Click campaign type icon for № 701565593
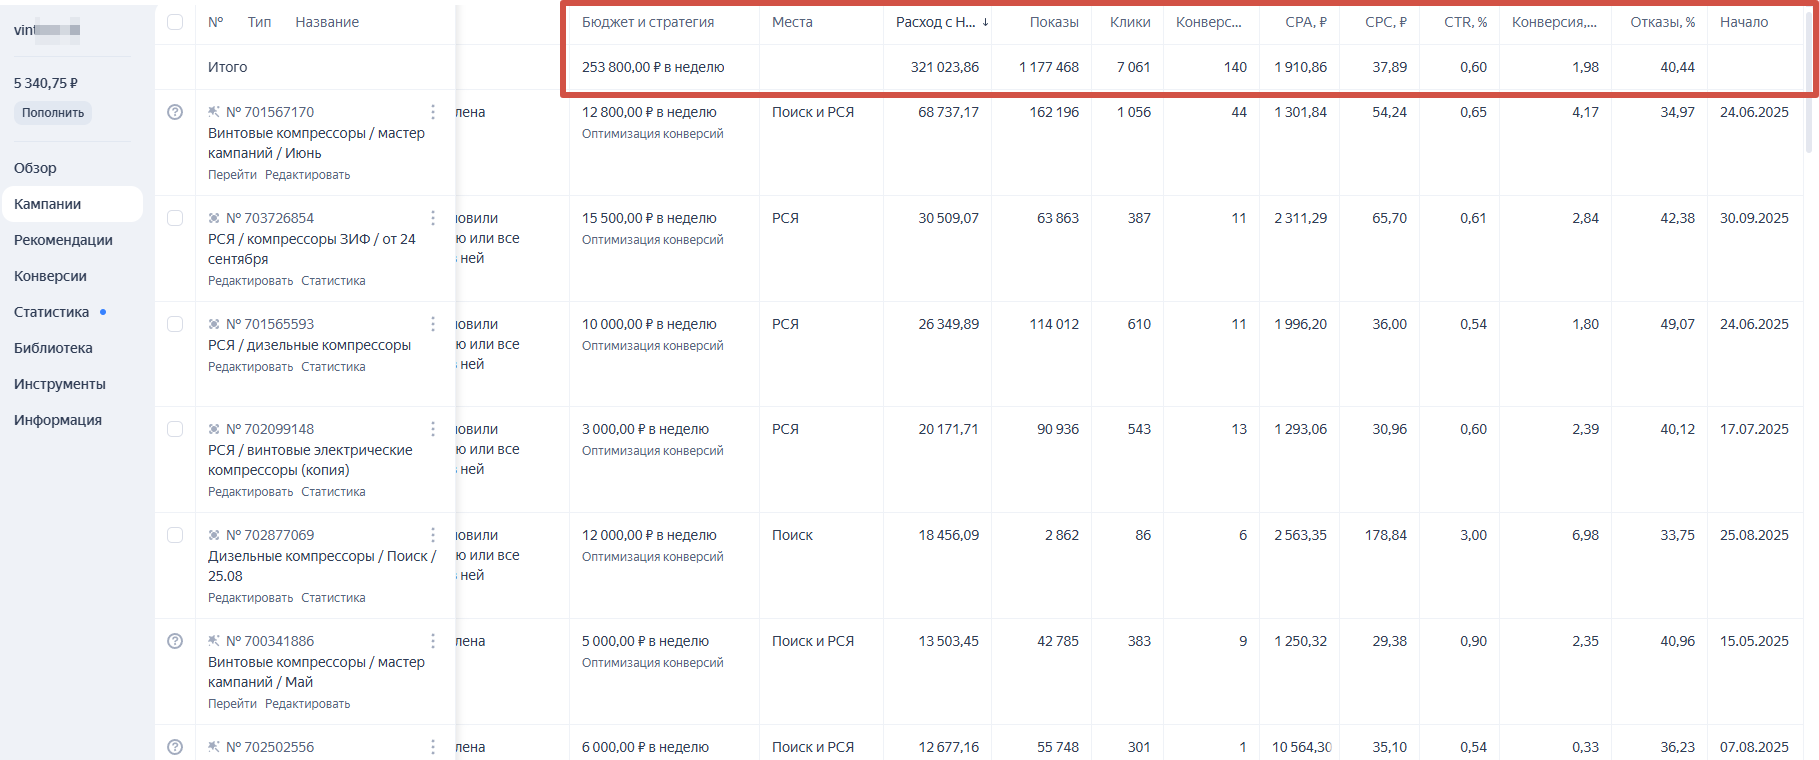 pos(214,324)
